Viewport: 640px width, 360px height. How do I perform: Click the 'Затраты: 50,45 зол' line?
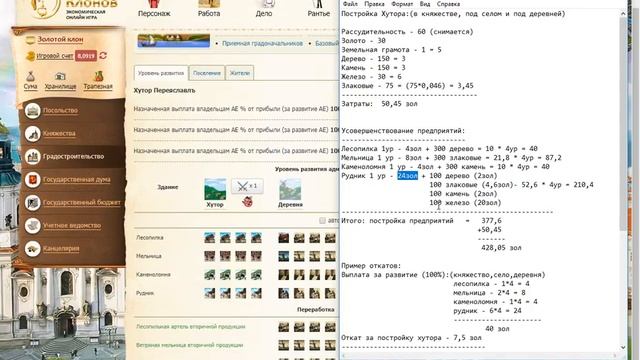coord(379,104)
